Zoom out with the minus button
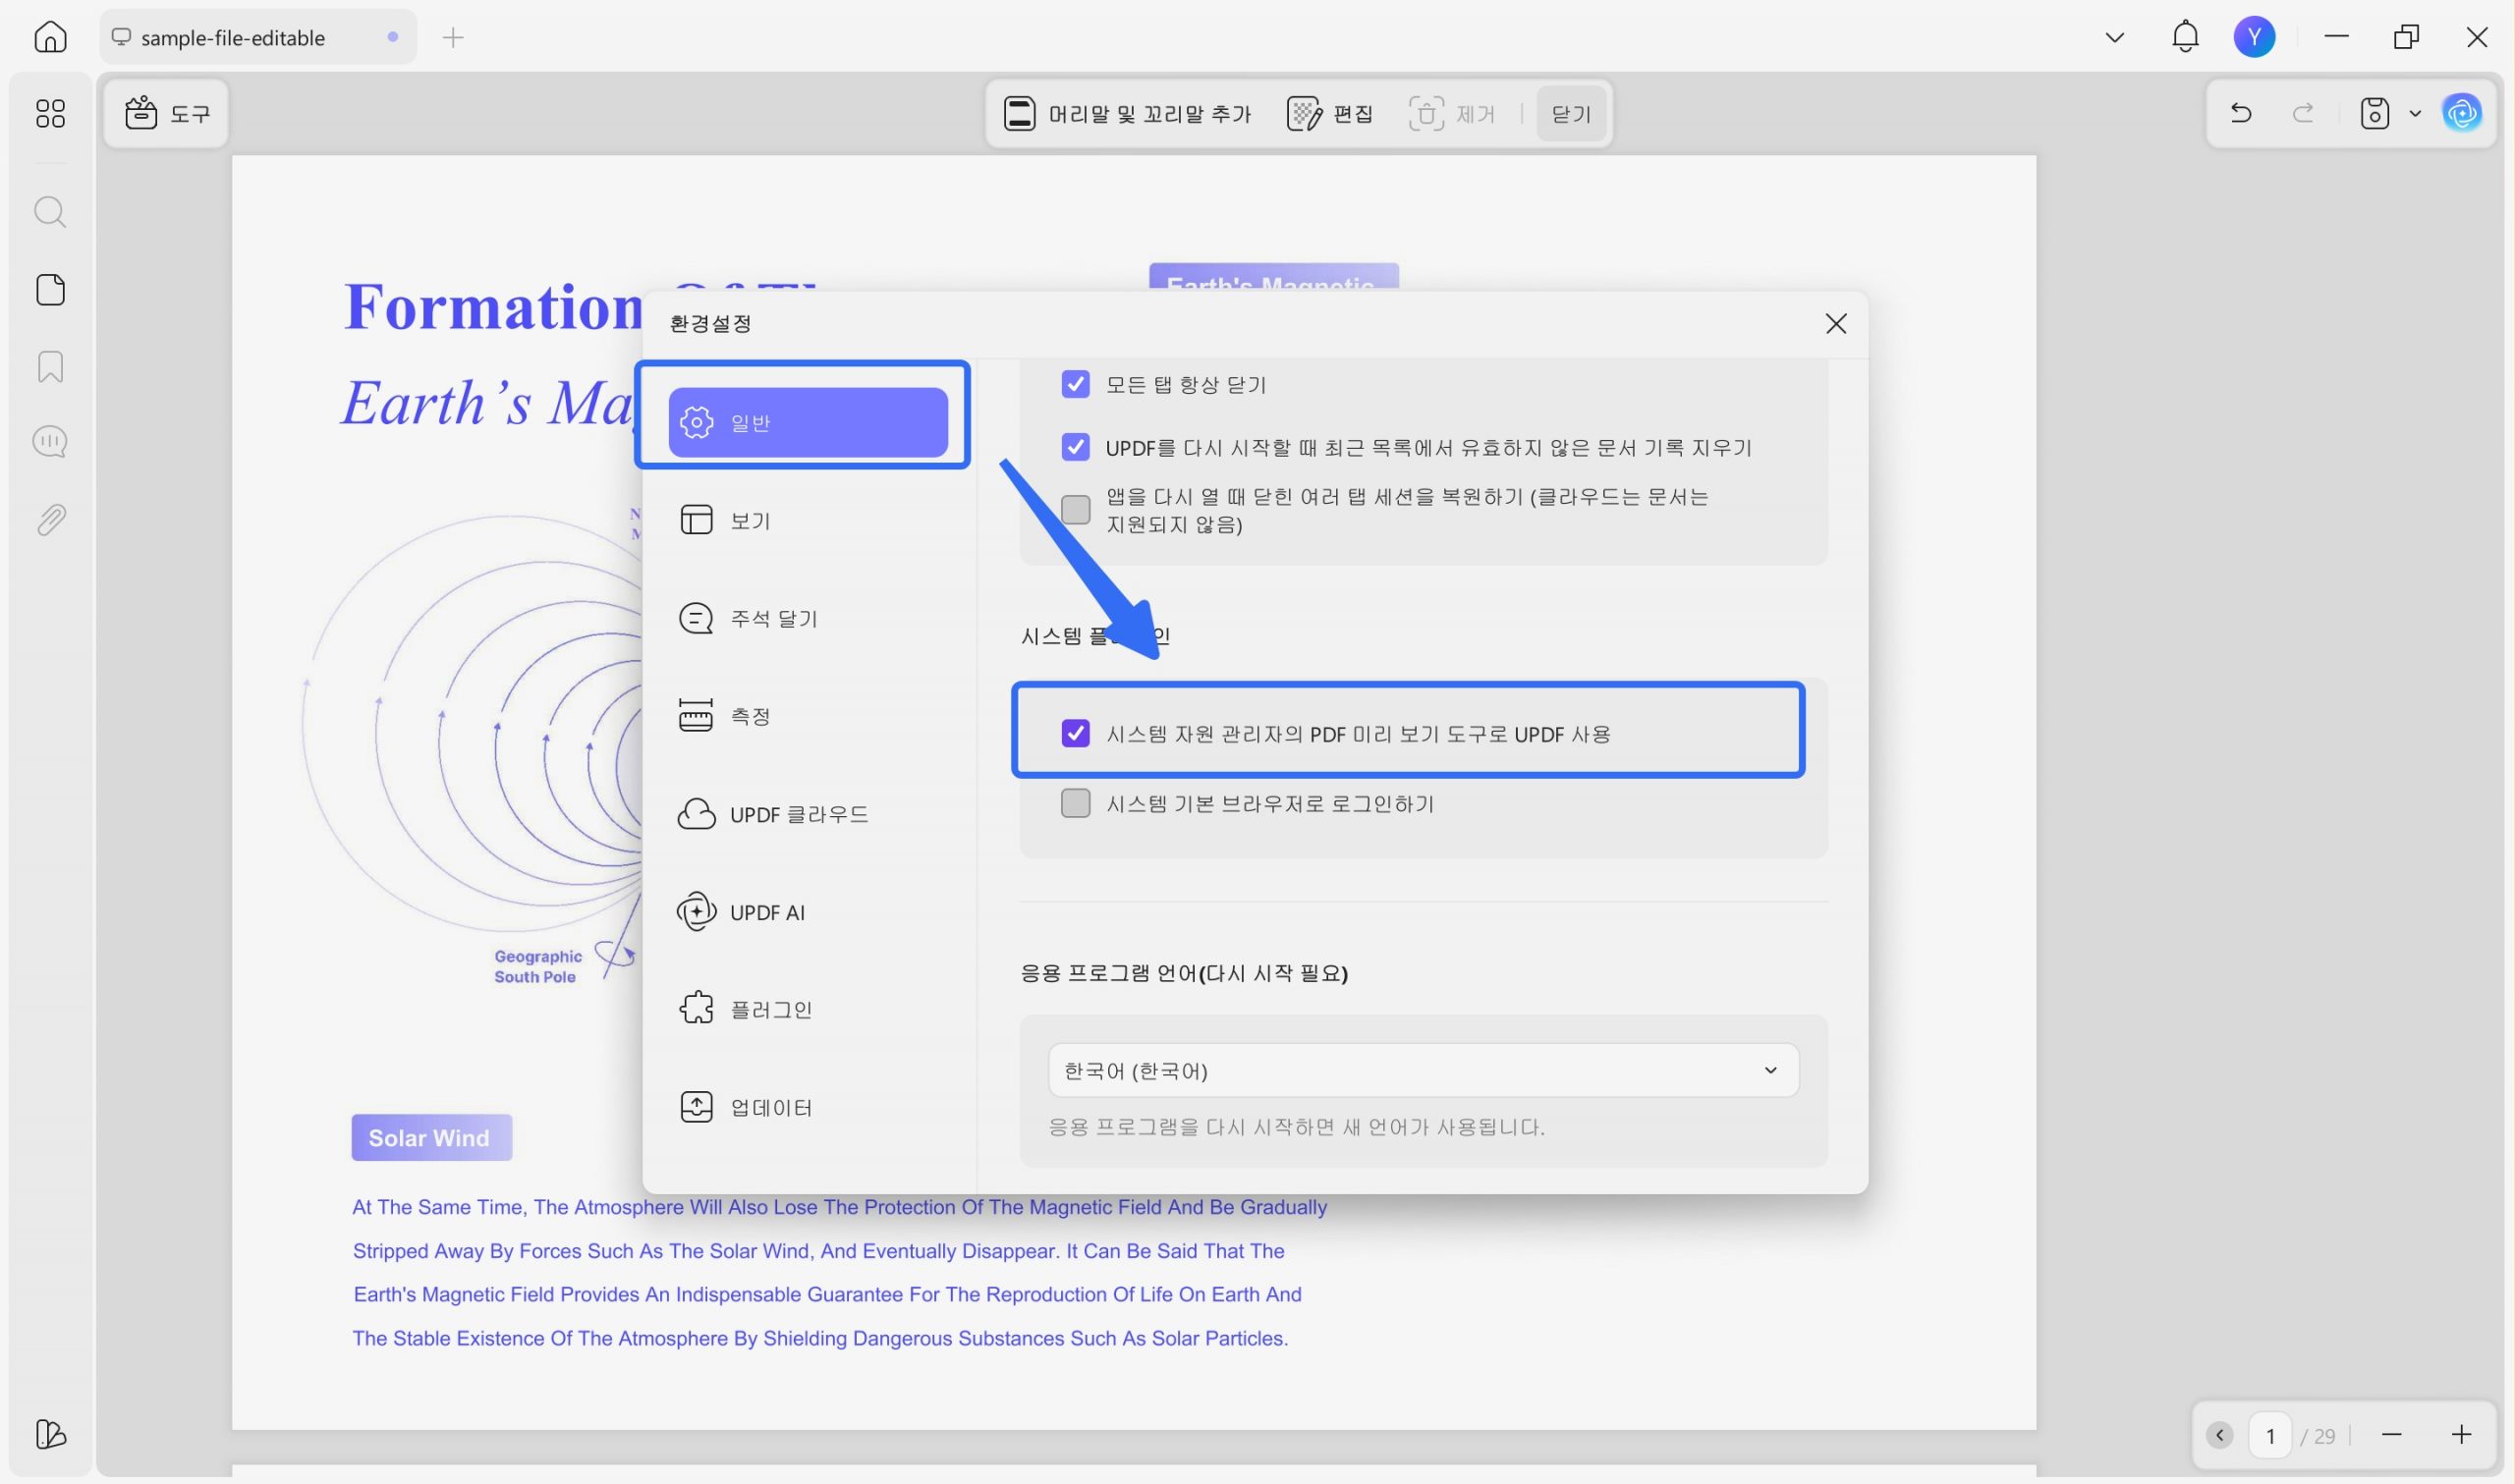This screenshot has width=2515, height=1484. 2391,1435
